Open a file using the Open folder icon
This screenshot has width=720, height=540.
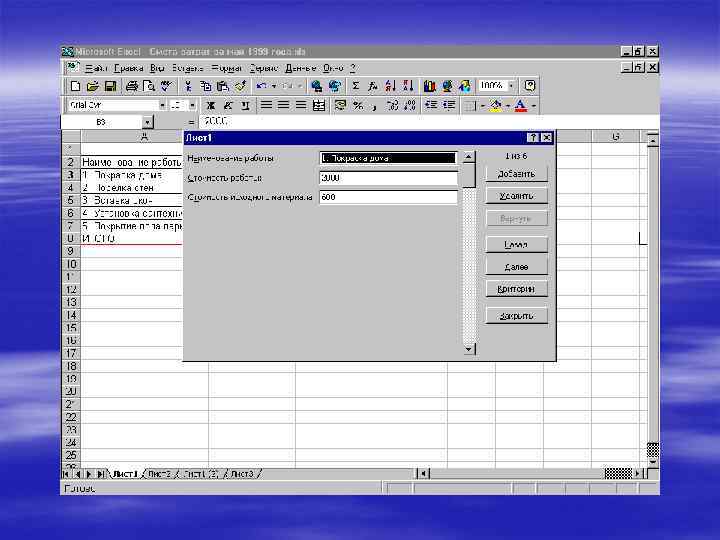(93, 86)
